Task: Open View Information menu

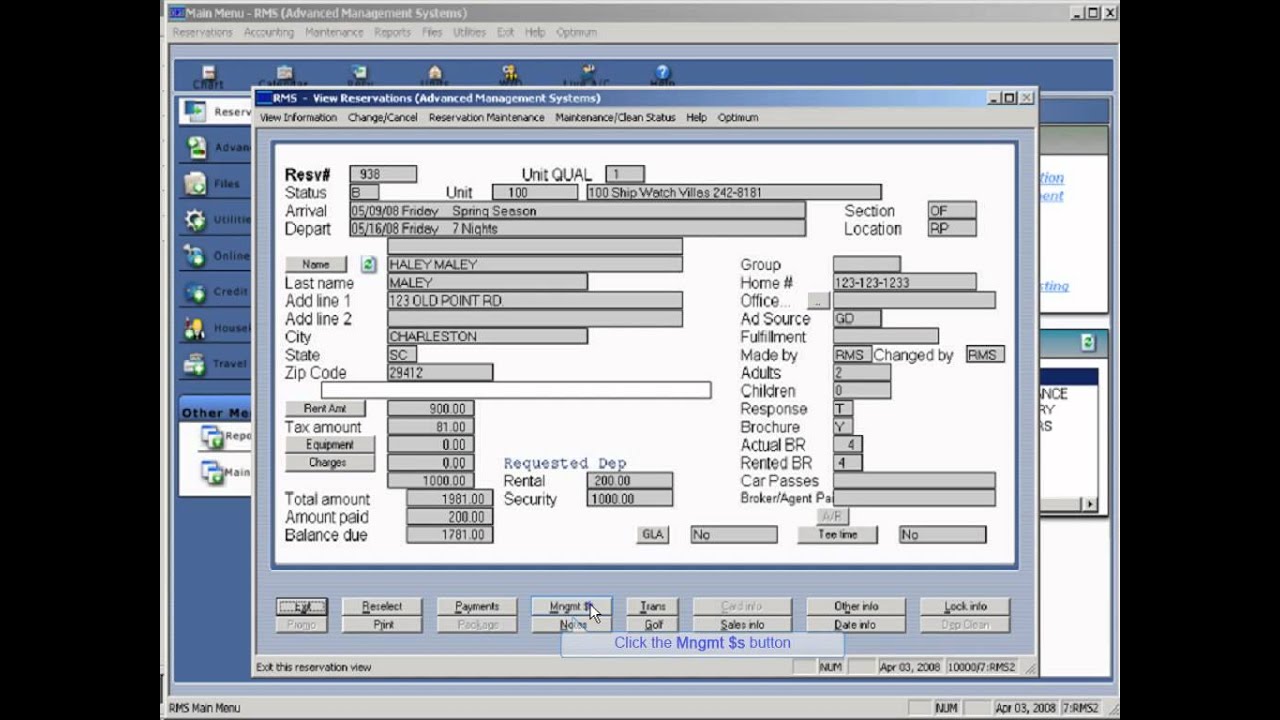Action: [x=298, y=118]
